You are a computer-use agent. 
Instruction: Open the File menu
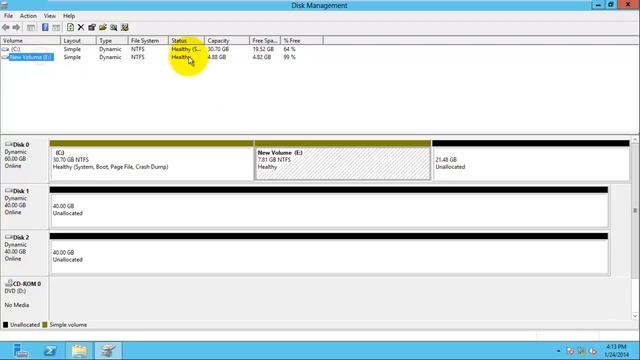coord(8,16)
